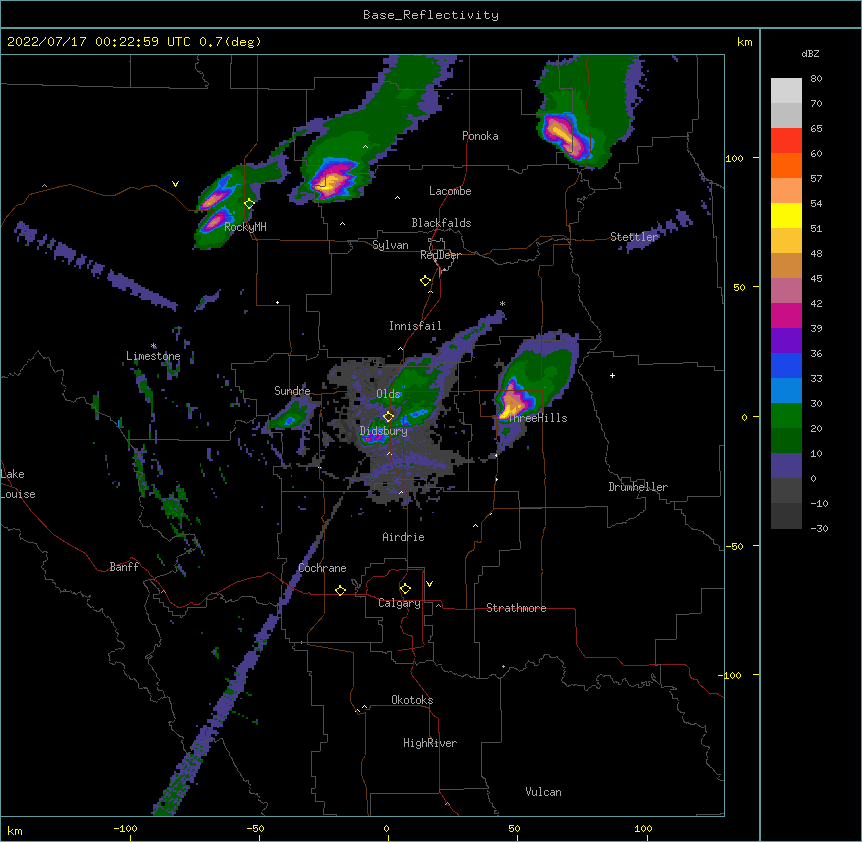Click the Sundre label
This screenshot has height=842, width=862.
click(292, 391)
